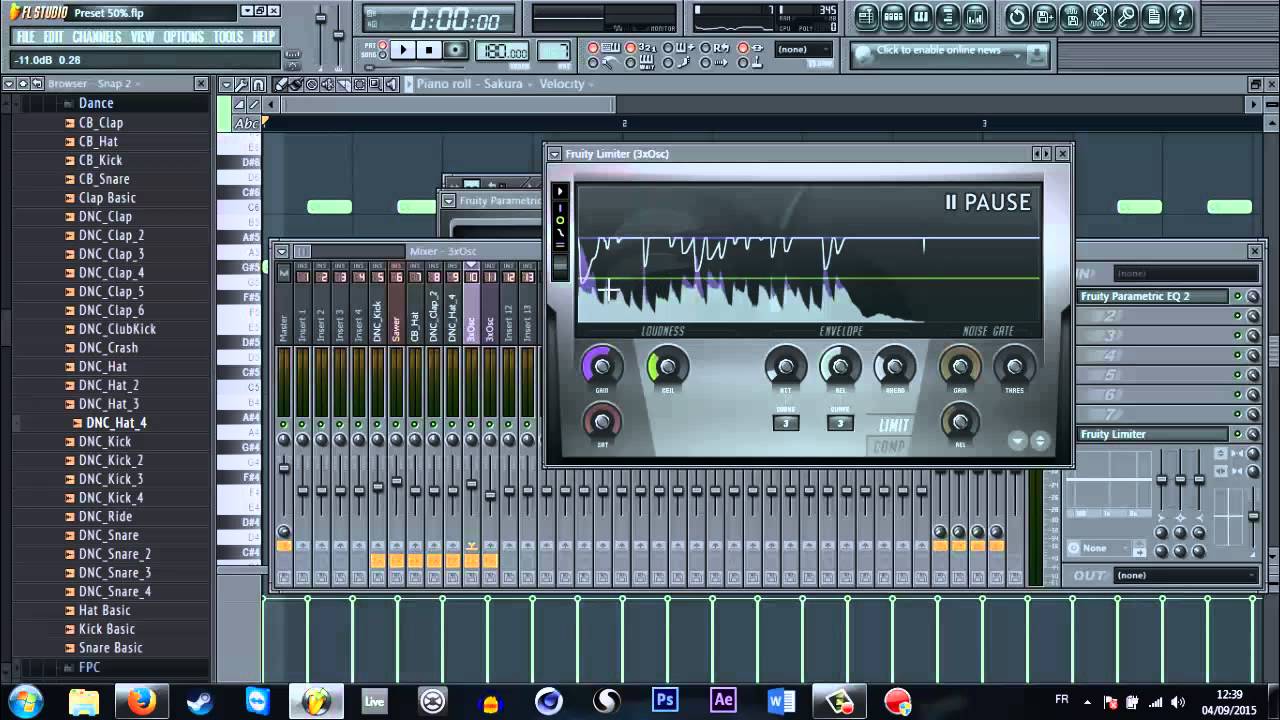Open Steam from the taskbar
This screenshot has height=720, width=1280.
(x=199, y=701)
